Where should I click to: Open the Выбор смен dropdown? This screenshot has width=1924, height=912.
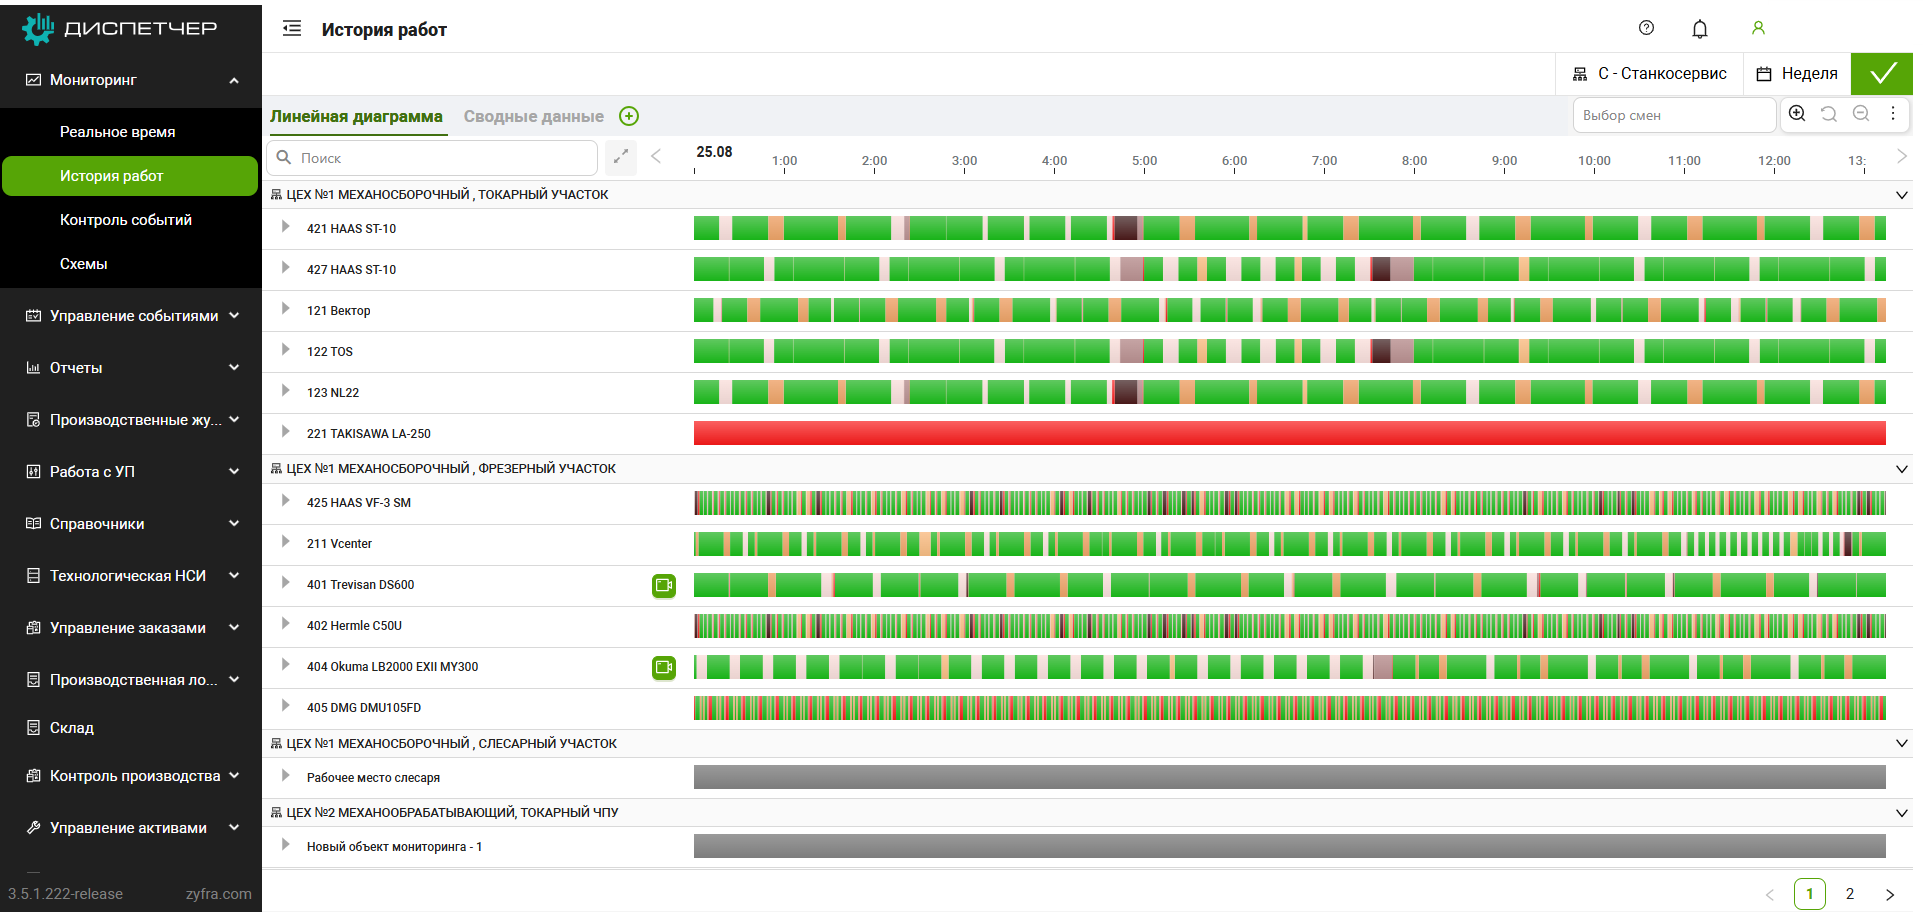click(x=1673, y=115)
